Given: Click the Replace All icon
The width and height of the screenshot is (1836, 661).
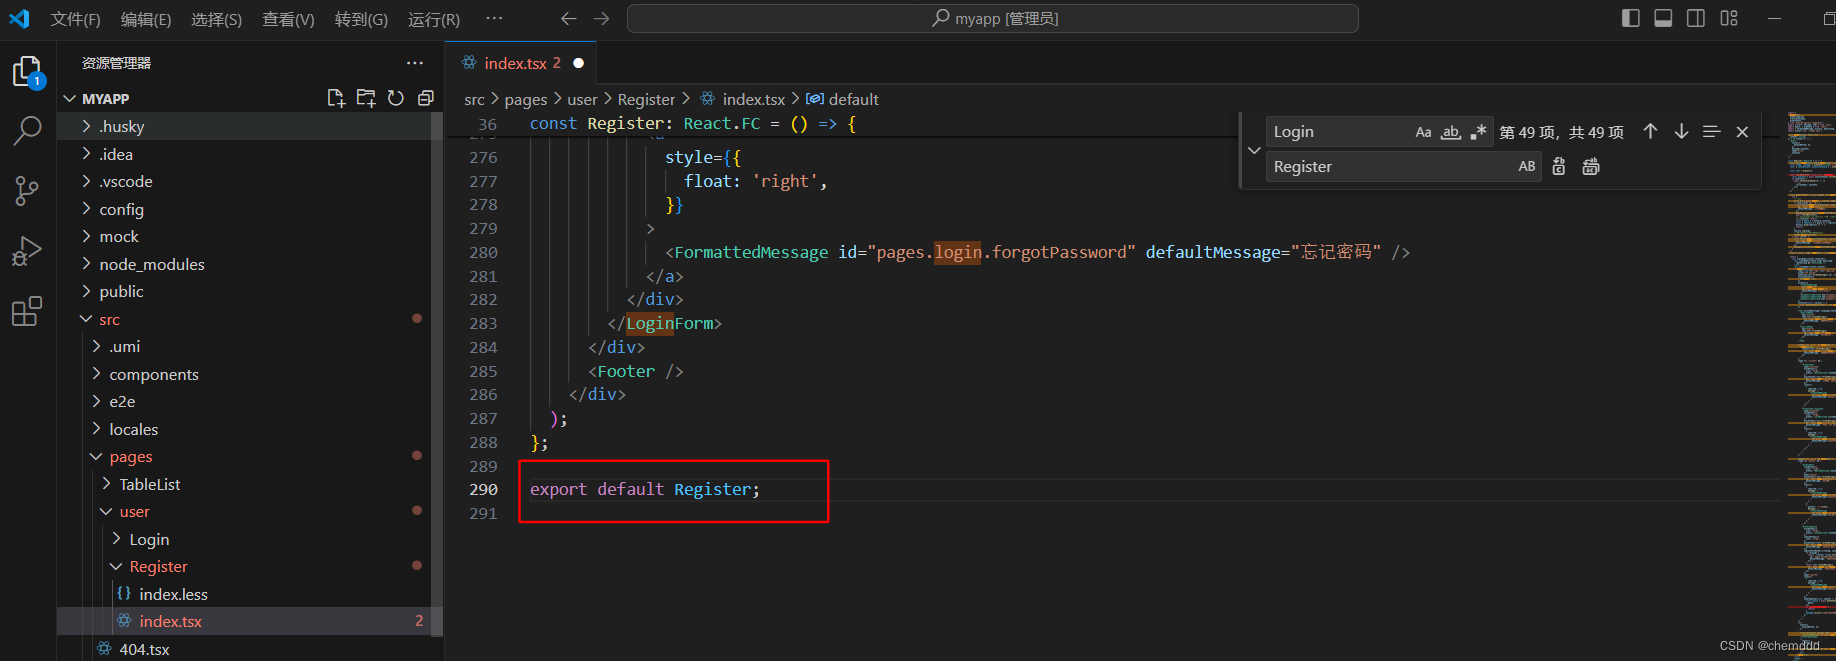Looking at the screenshot, I should pos(1591,167).
